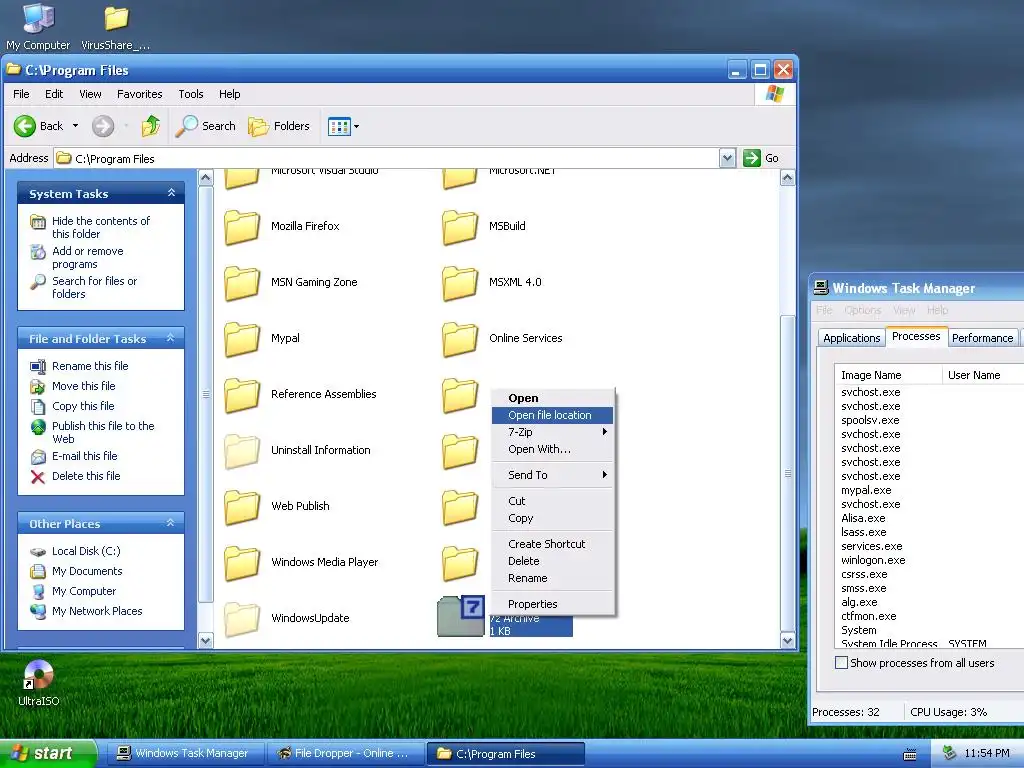Viewport: 1024px width, 768px height.
Task: Select the Reference Assemblies folder icon
Action: click(242, 396)
